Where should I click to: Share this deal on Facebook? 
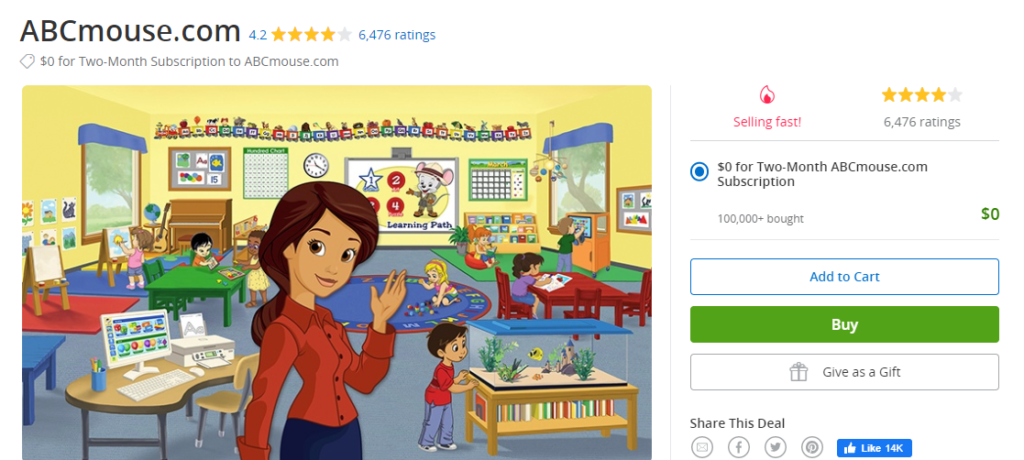pos(738,447)
